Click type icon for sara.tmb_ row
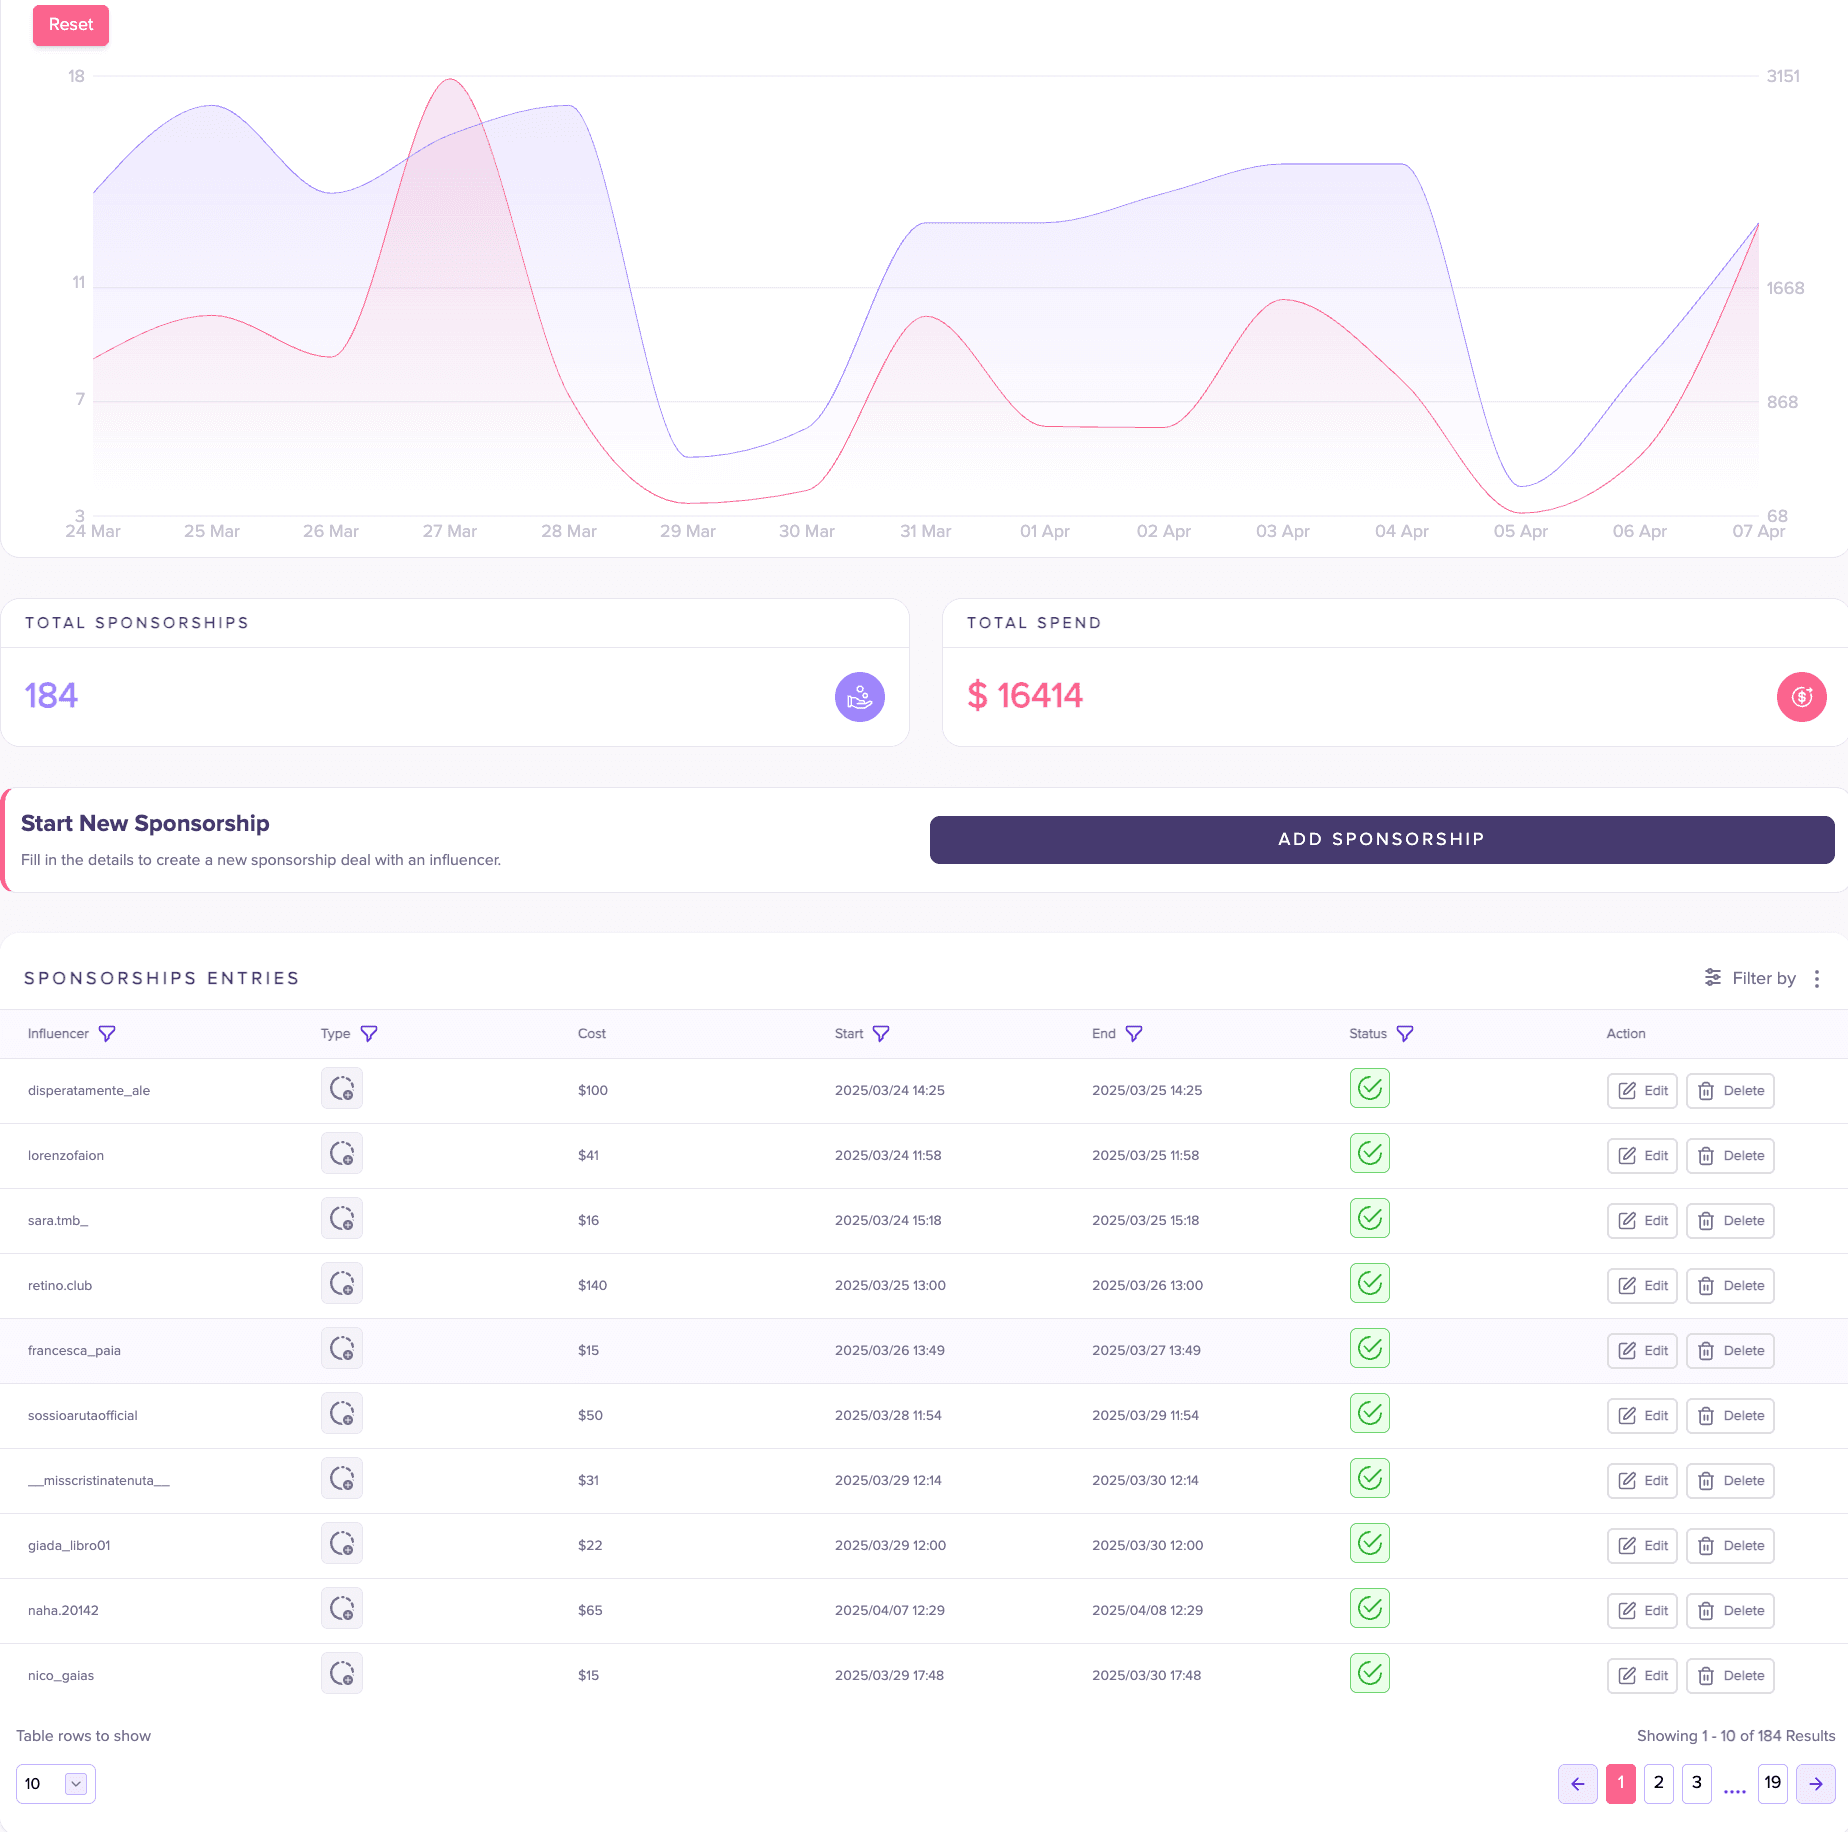 342,1218
